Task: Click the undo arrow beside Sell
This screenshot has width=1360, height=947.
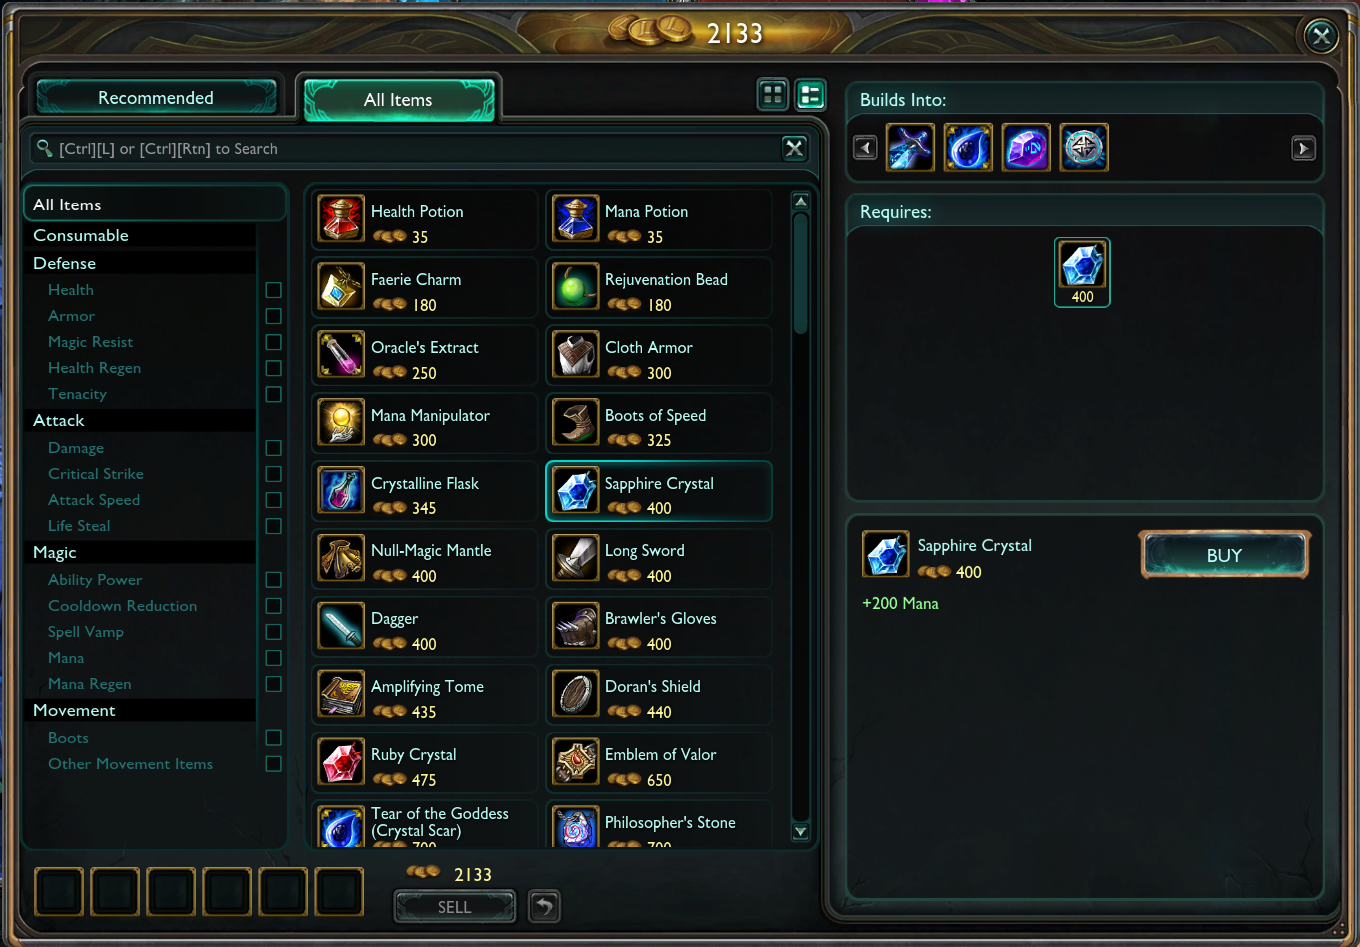Action: tap(544, 906)
